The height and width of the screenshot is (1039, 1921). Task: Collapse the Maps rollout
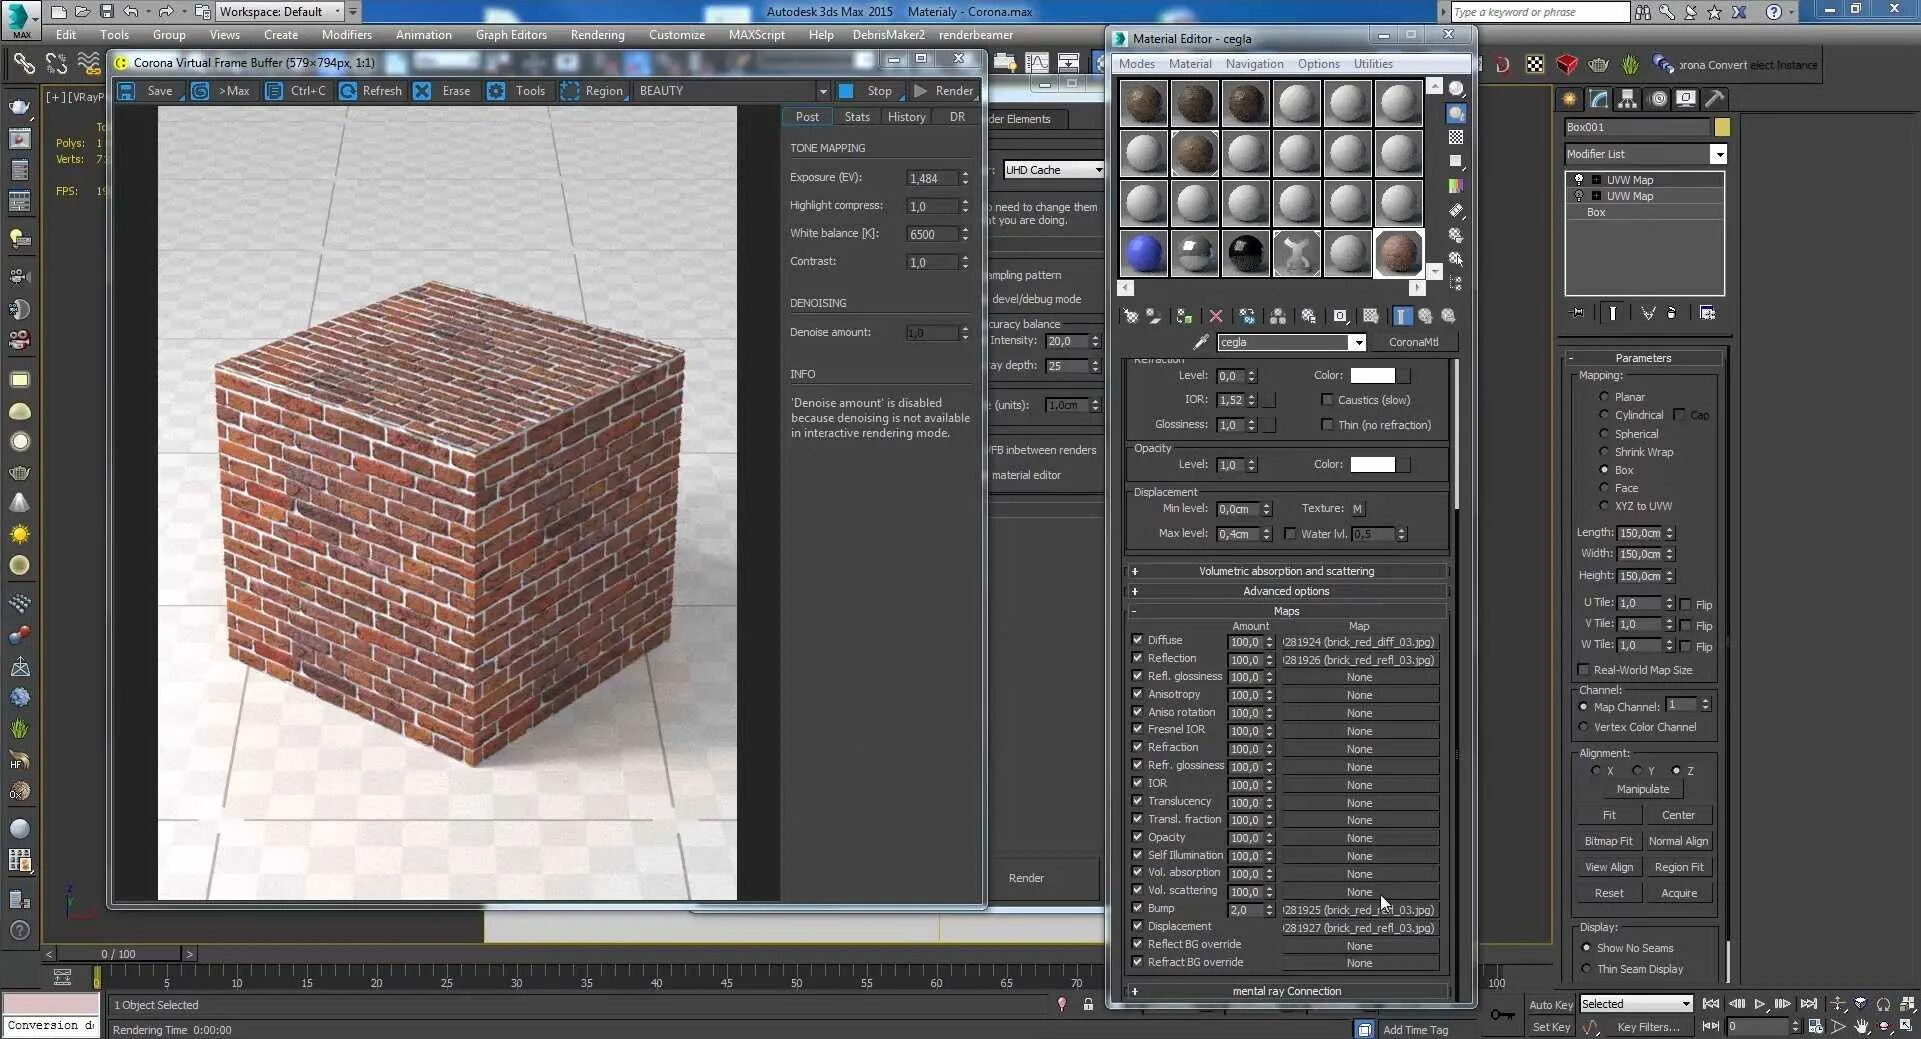(1286, 611)
